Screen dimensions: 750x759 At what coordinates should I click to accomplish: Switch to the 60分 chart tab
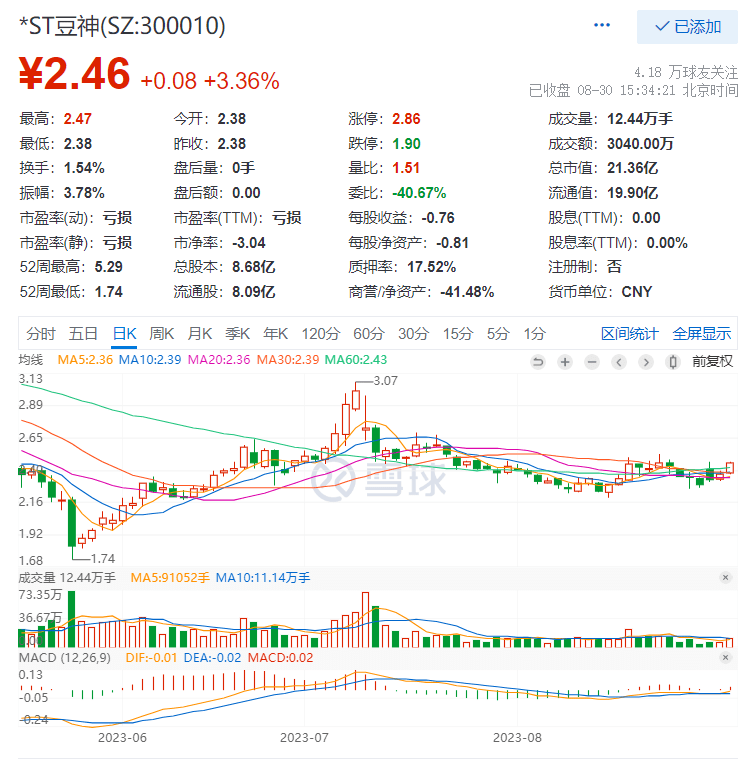pos(368,333)
